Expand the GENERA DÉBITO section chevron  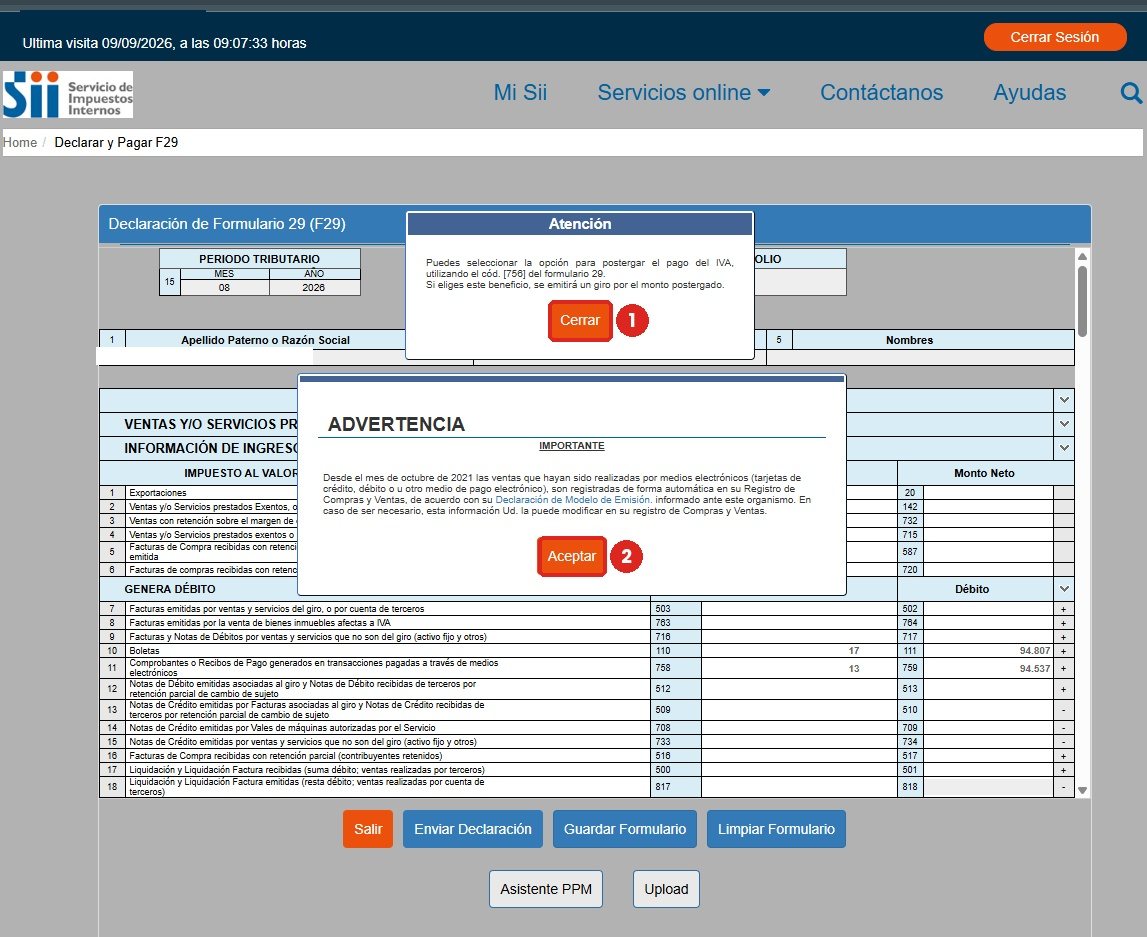click(1064, 589)
